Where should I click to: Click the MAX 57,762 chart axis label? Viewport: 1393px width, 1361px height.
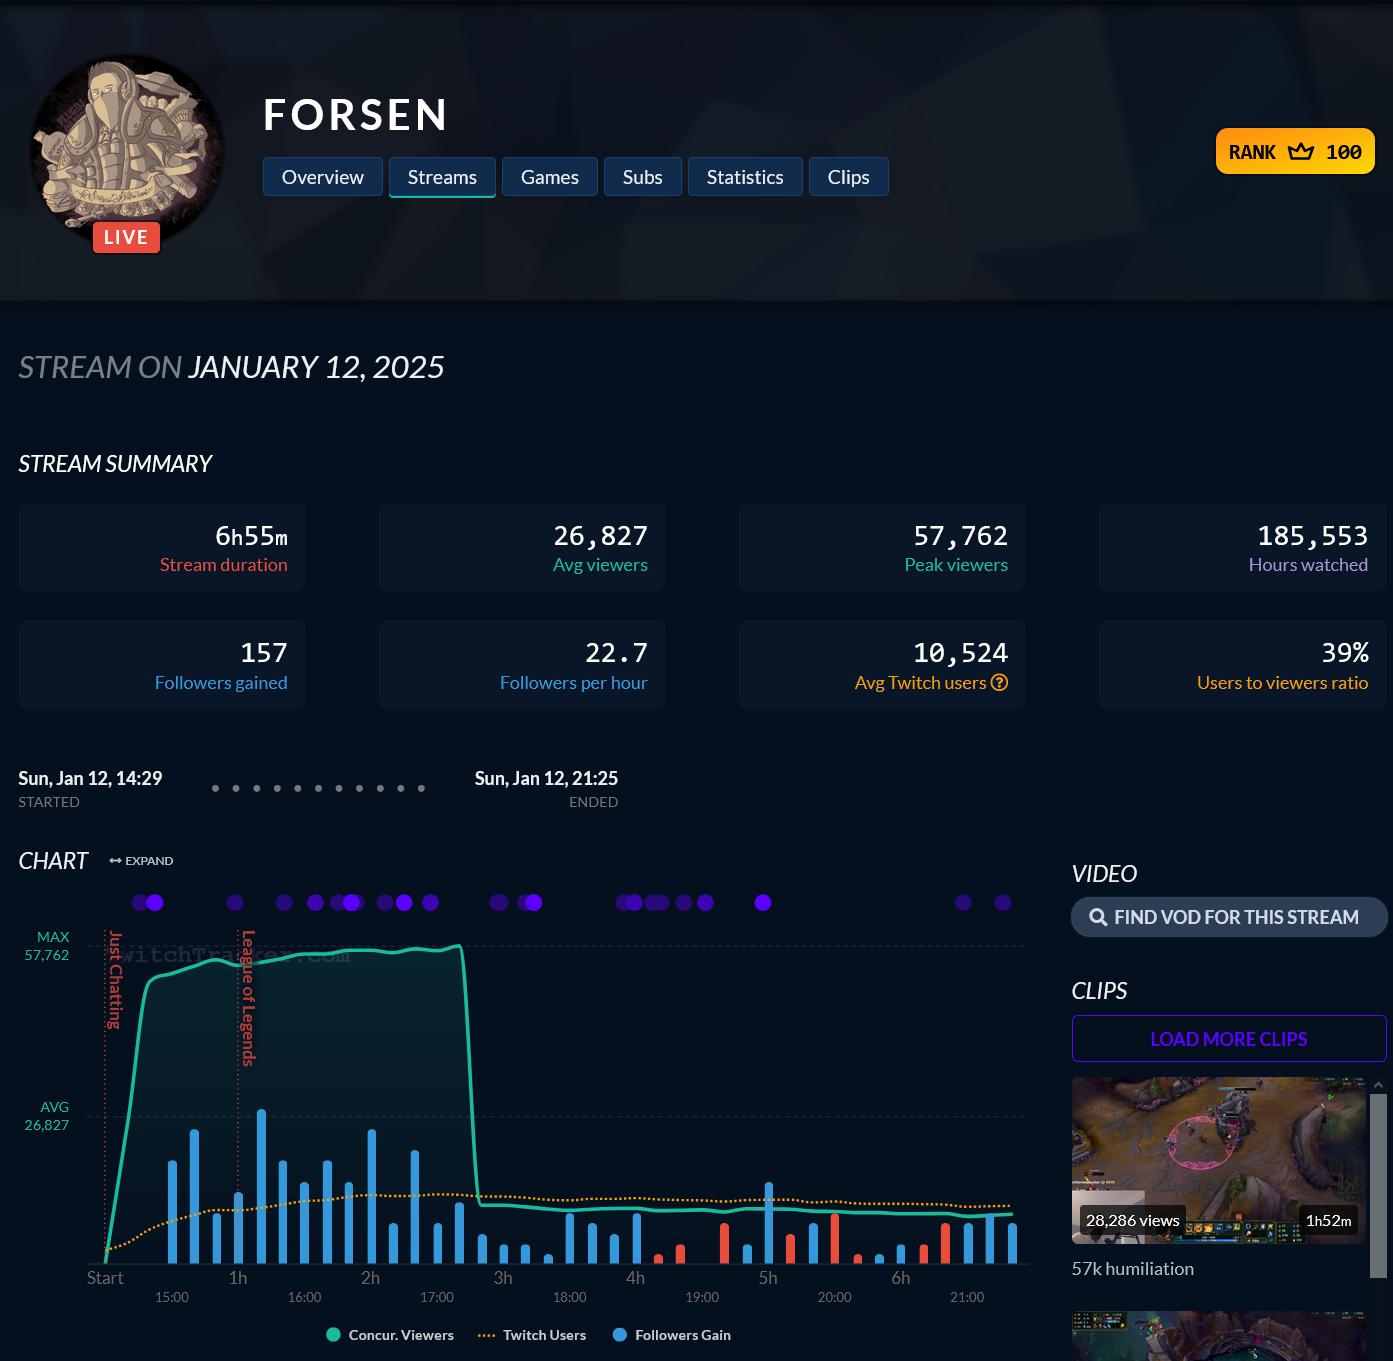point(47,946)
